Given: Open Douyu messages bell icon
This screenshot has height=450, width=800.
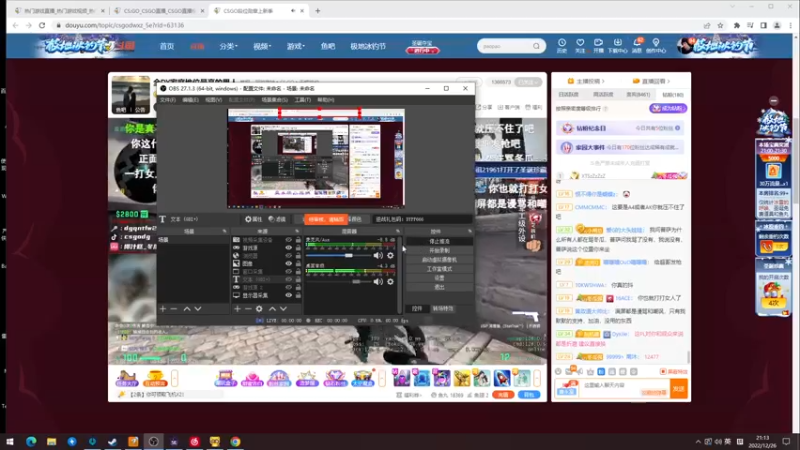Looking at the screenshot, I should click(637, 45).
